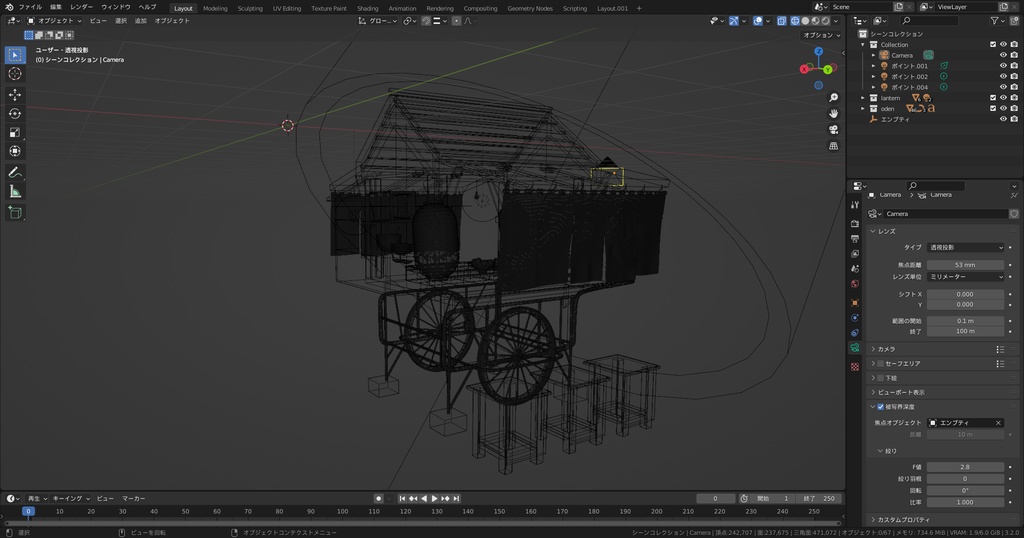Click the camera view icon in viewport
The width and height of the screenshot is (1024, 538).
pyautogui.click(x=833, y=130)
